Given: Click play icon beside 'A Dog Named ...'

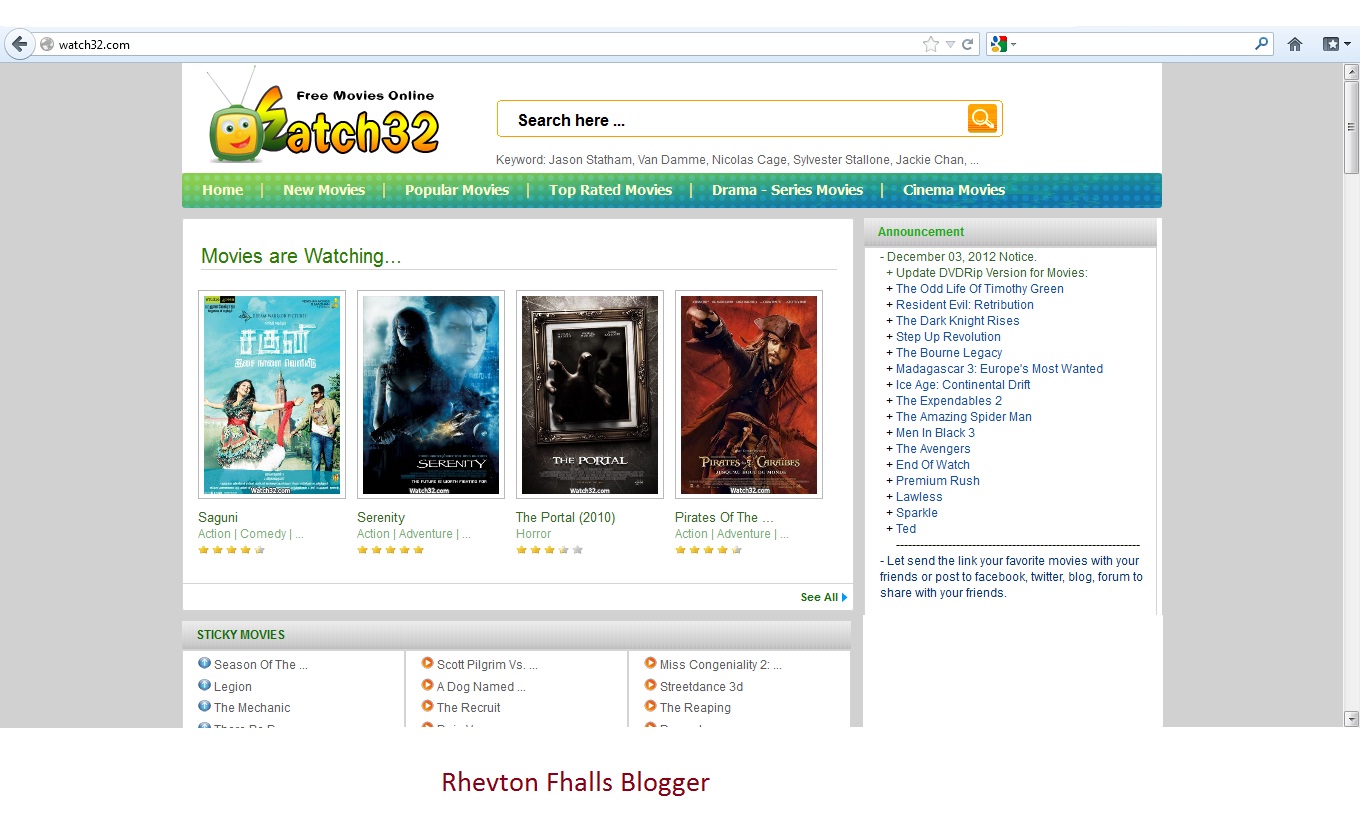Looking at the screenshot, I should click(x=427, y=685).
